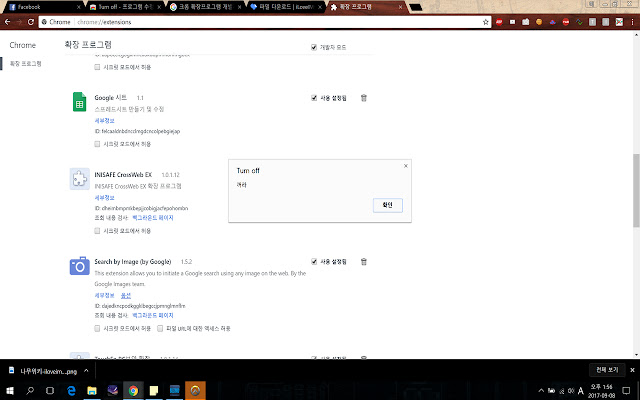Open 세부정보 link for Google 시트
The height and width of the screenshot is (400, 640).
tap(104, 121)
